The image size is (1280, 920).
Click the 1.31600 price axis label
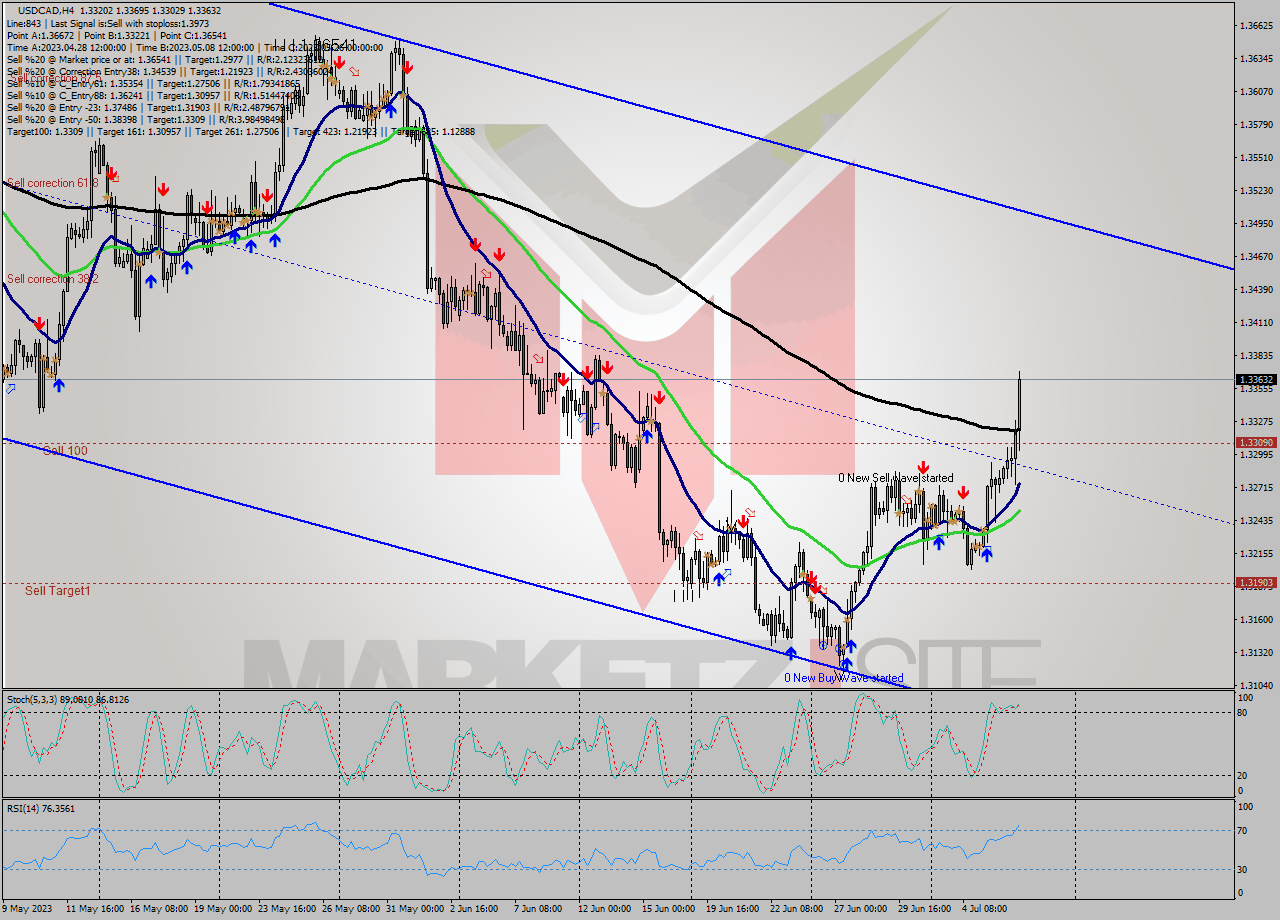click(1255, 619)
